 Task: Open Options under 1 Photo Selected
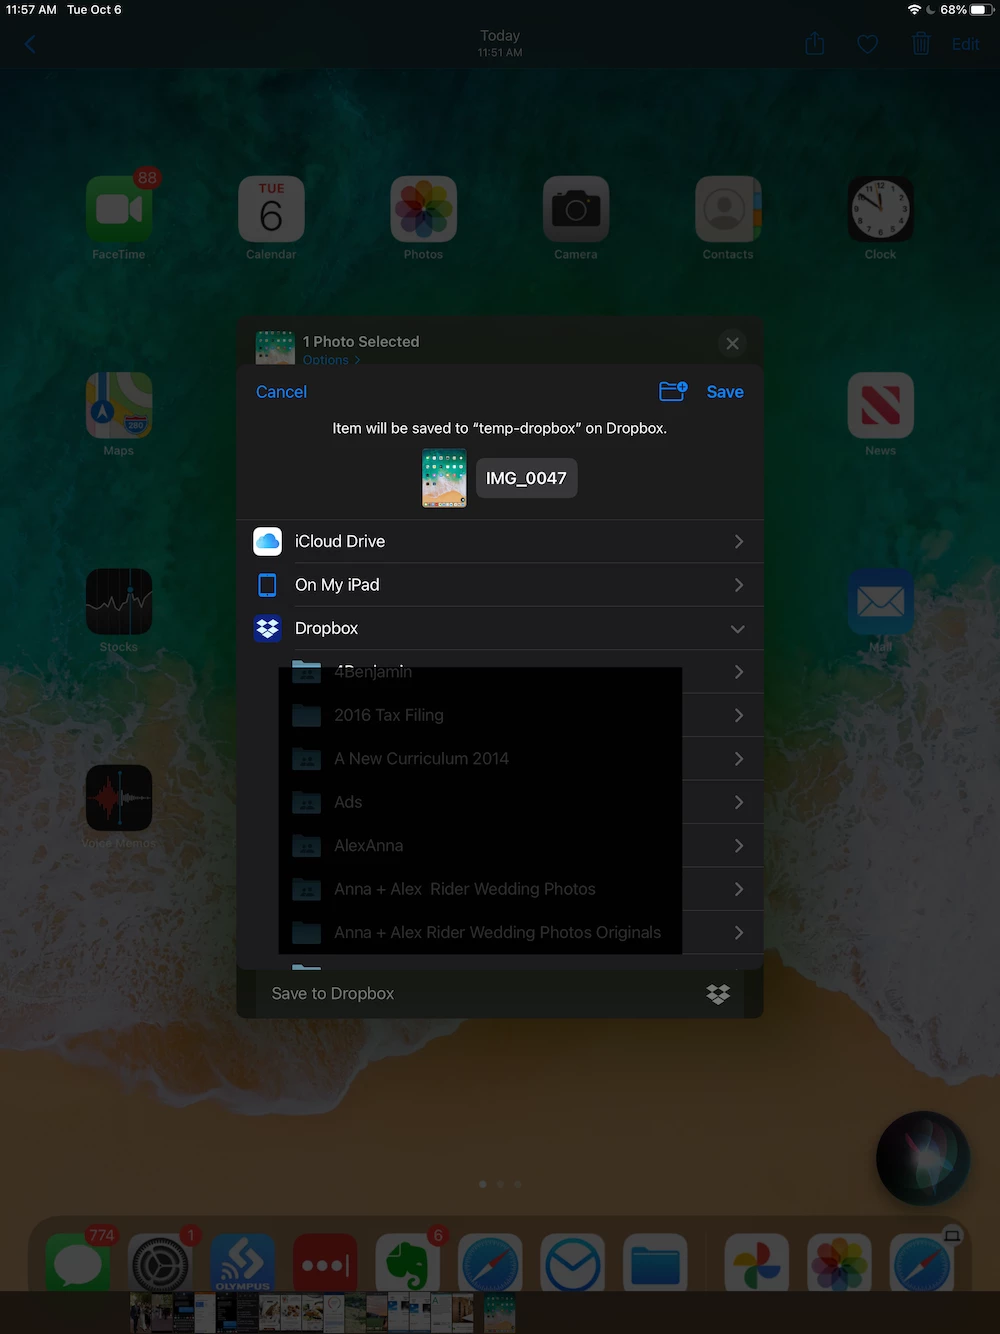pos(331,359)
